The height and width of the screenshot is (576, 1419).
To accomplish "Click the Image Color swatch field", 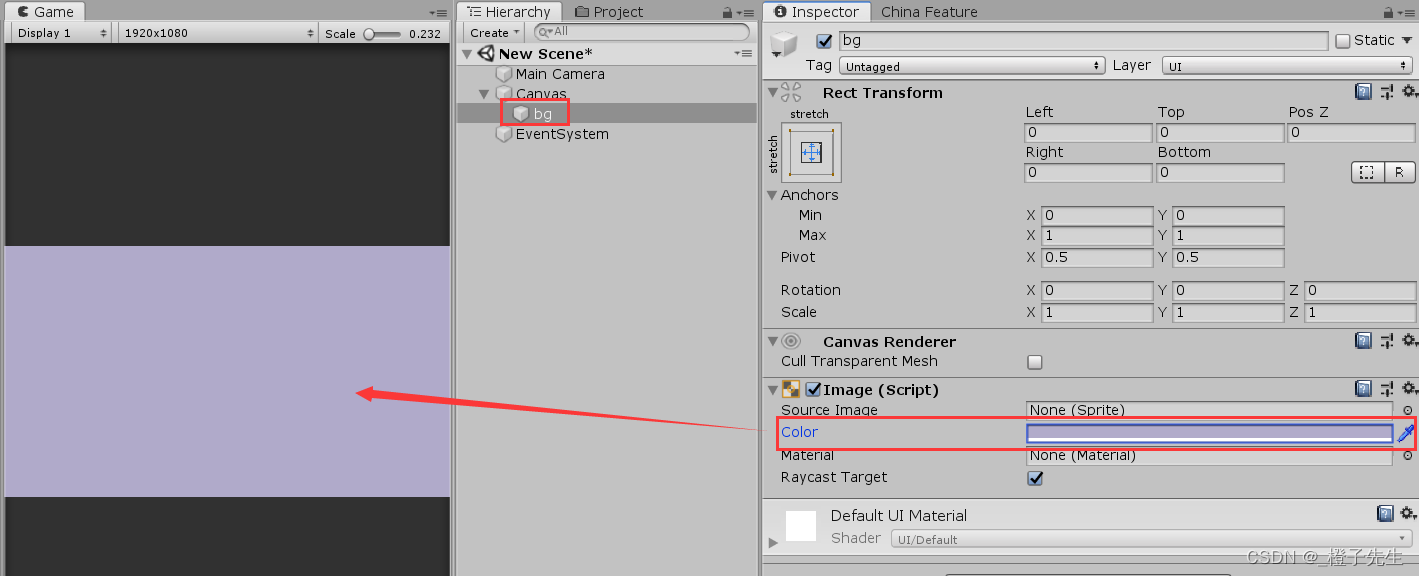I will click(1210, 433).
